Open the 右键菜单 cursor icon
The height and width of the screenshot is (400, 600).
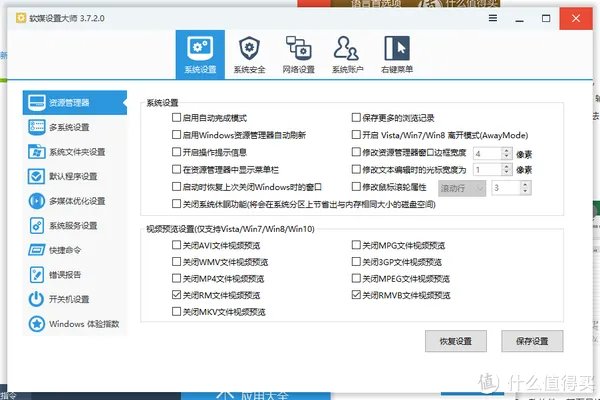(397, 48)
